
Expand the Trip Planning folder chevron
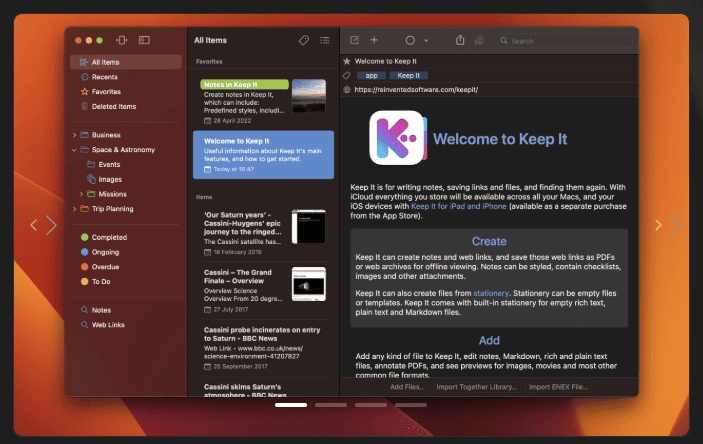(x=74, y=209)
